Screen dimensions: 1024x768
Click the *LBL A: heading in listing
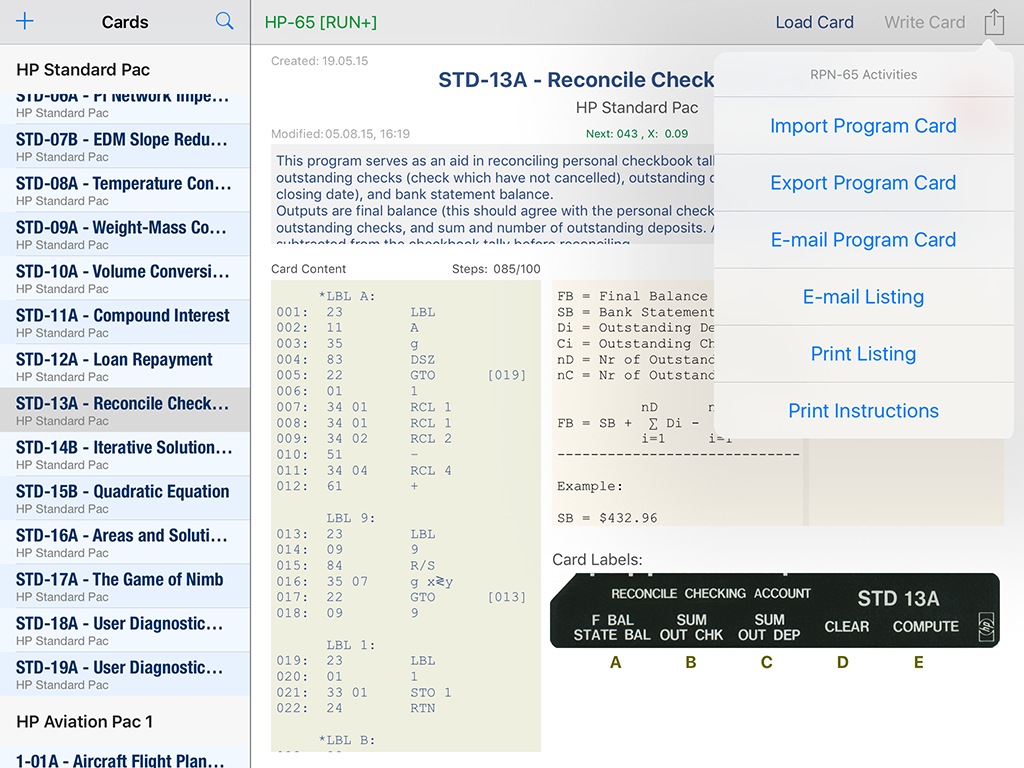[x=347, y=296]
